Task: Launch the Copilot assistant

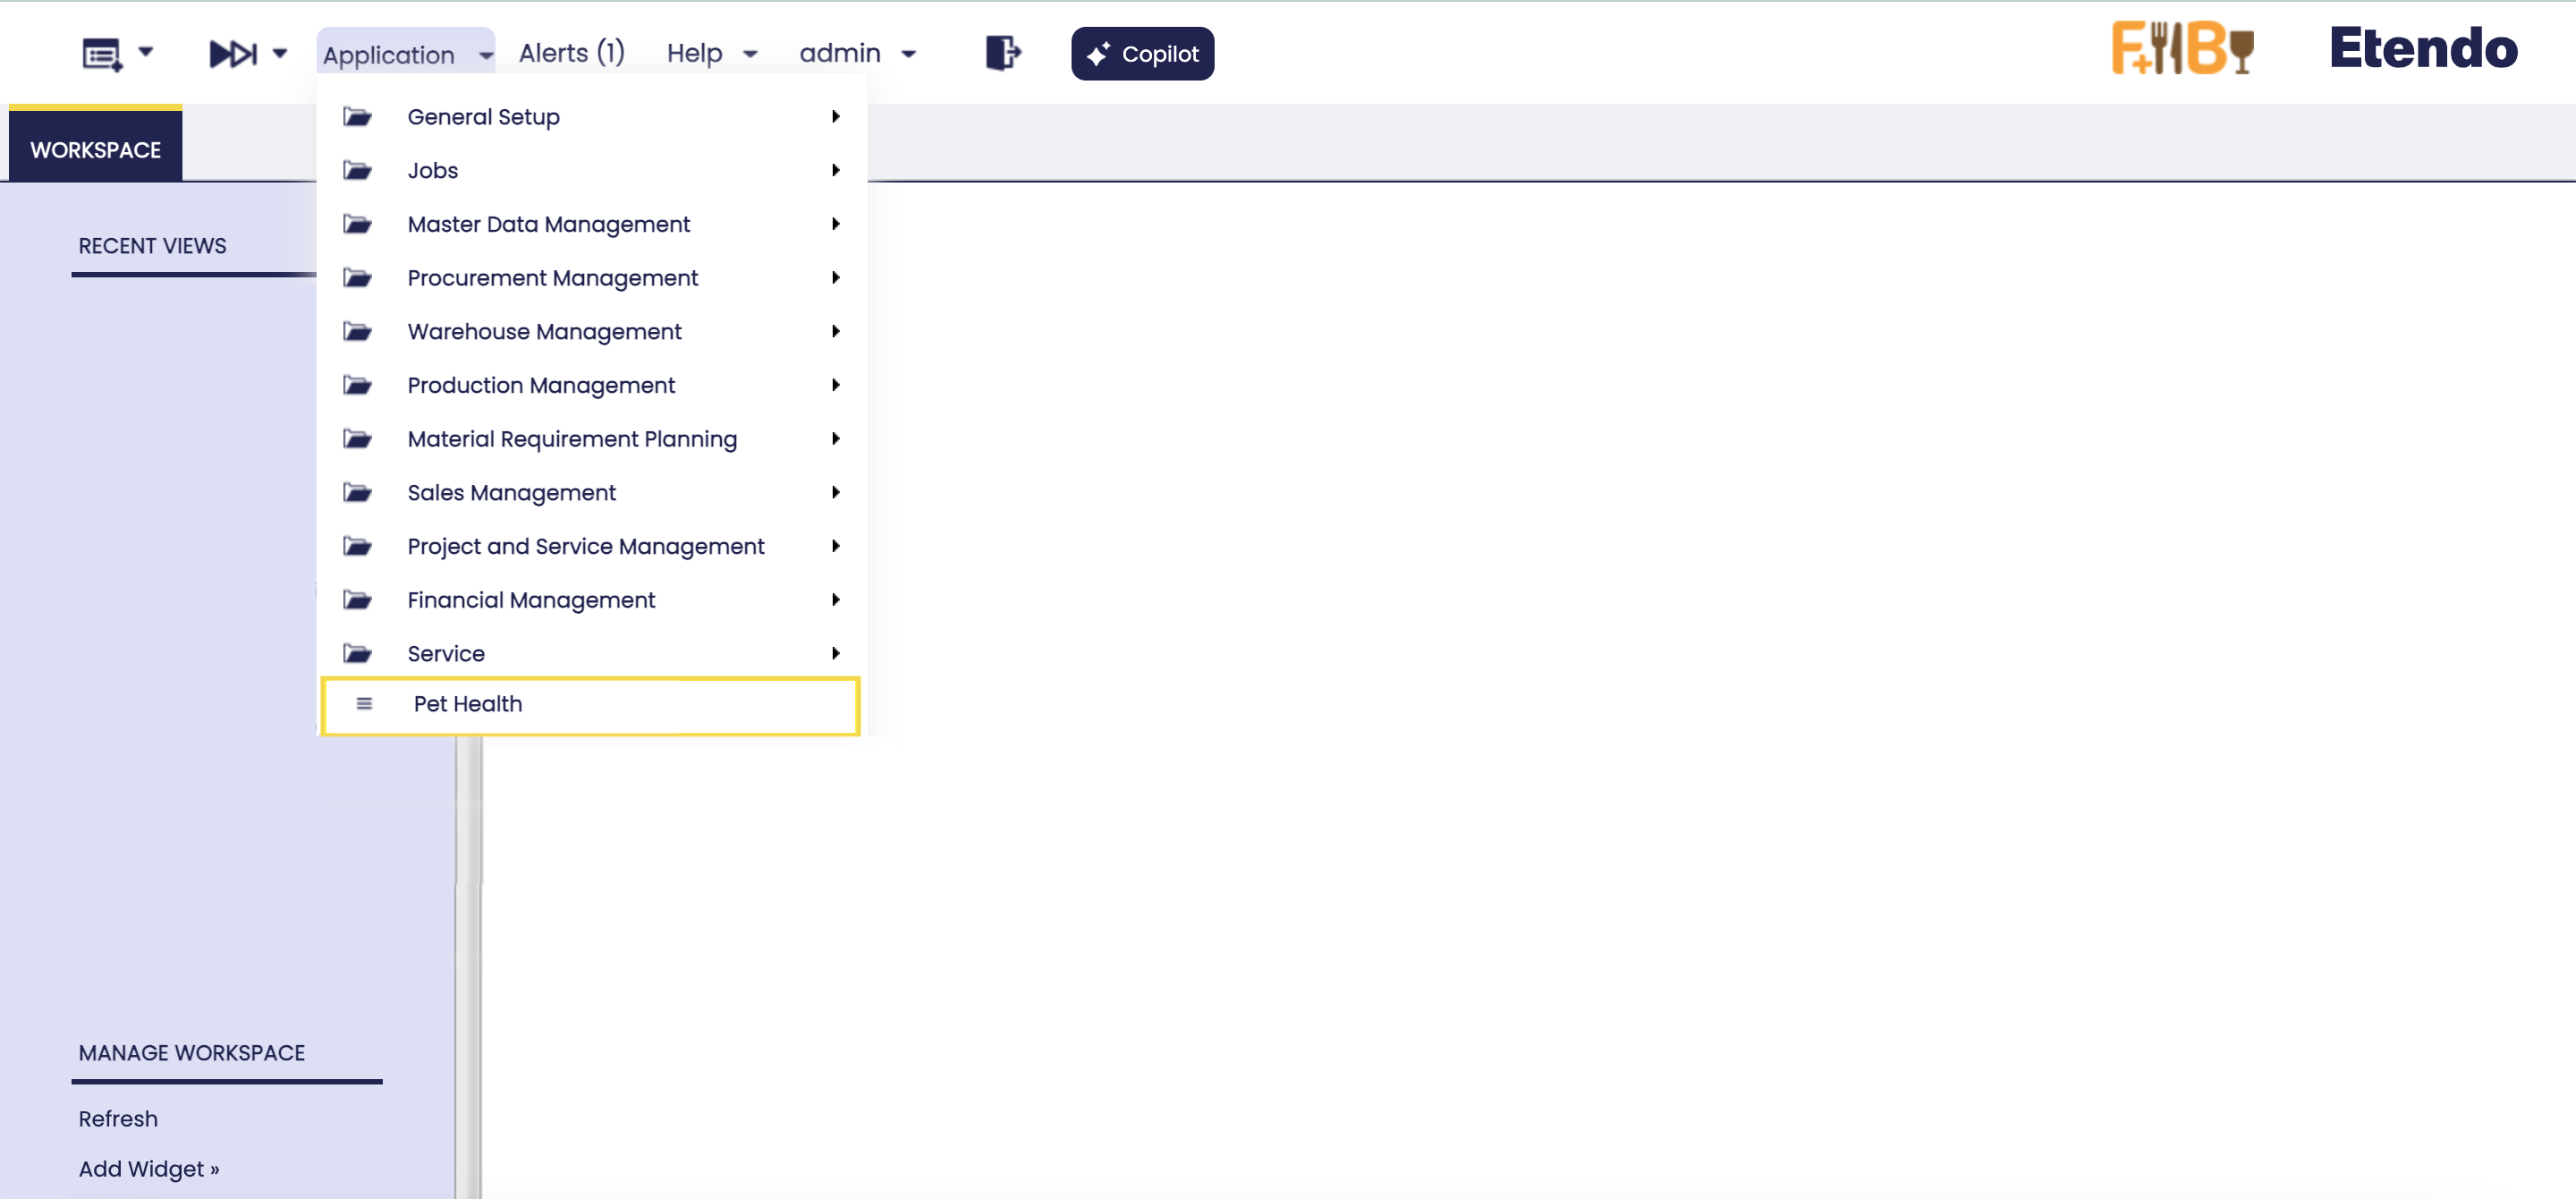Action: tap(1142, 54)
